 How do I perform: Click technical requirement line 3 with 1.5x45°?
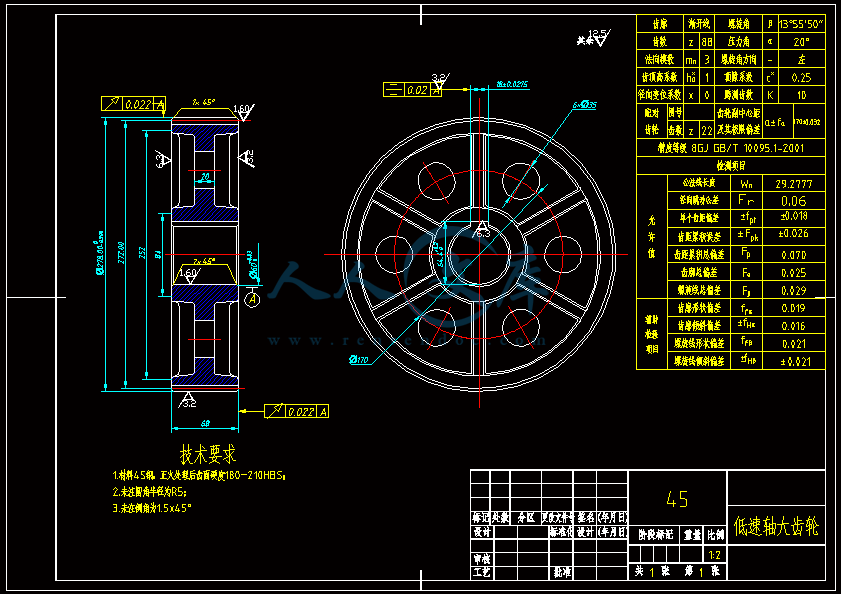click(152, 508)
